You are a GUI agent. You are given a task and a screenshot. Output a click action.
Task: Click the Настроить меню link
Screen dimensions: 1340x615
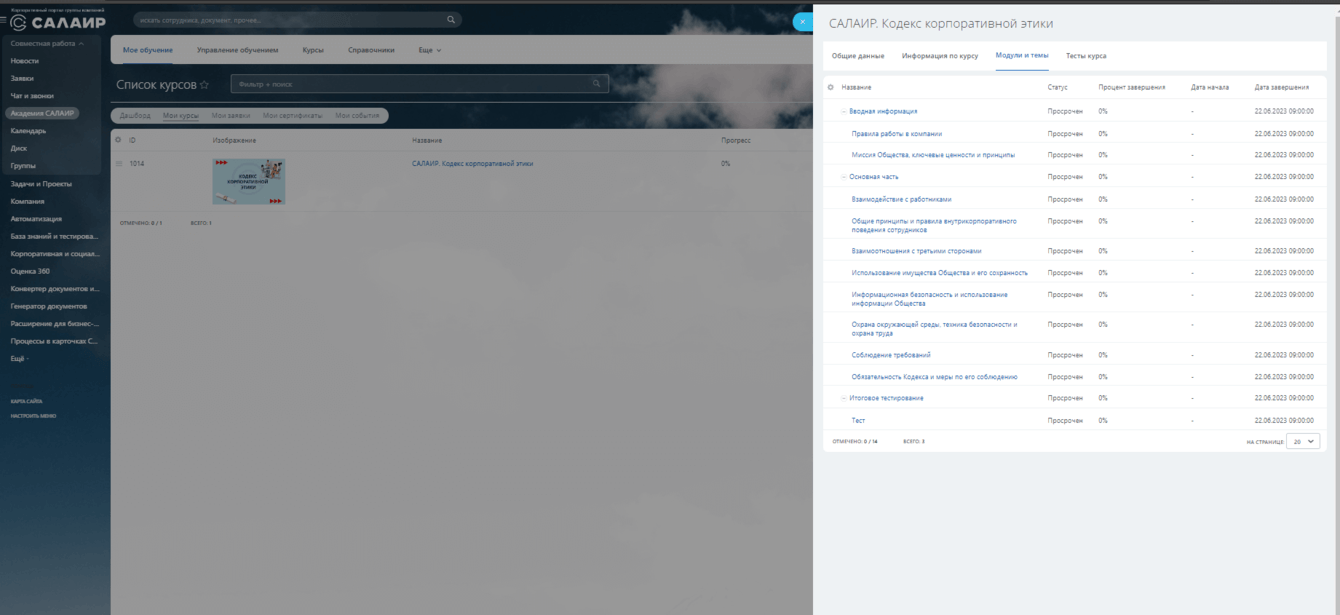pyautogui.click(x=33, y=415)
